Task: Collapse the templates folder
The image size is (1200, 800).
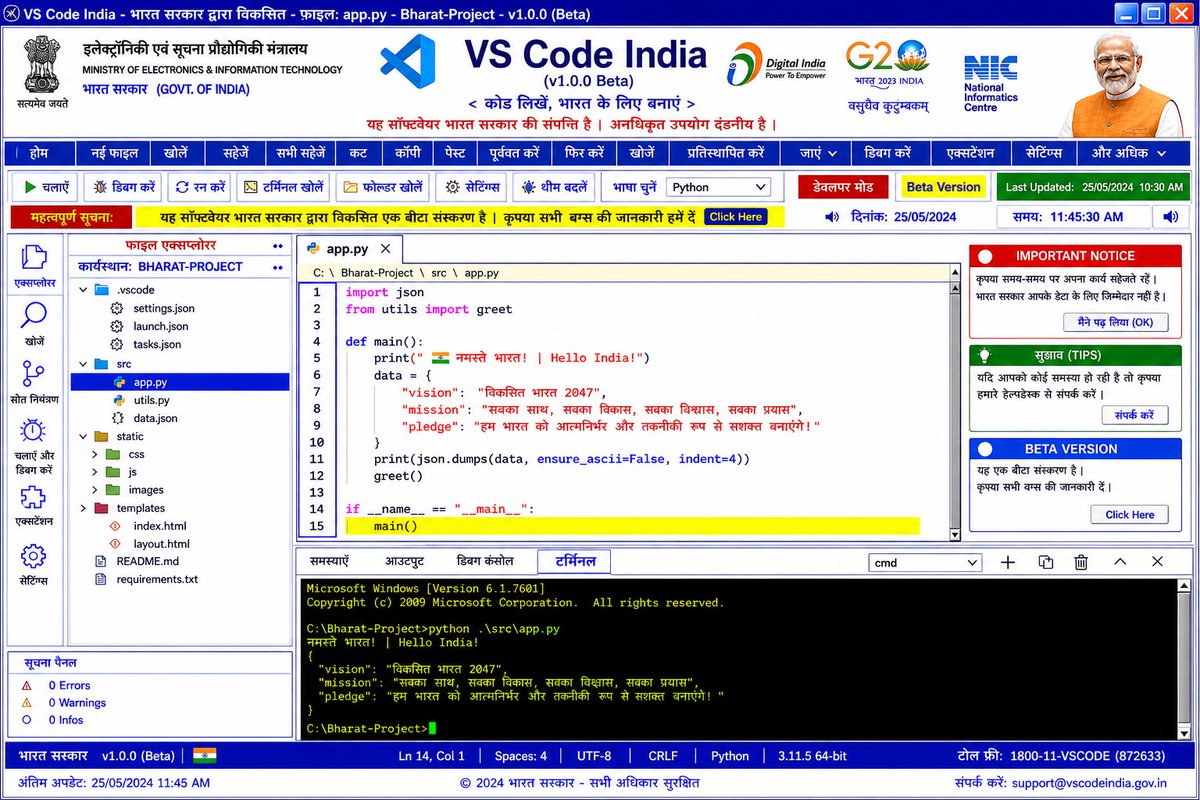Action: tap(83, 508)
